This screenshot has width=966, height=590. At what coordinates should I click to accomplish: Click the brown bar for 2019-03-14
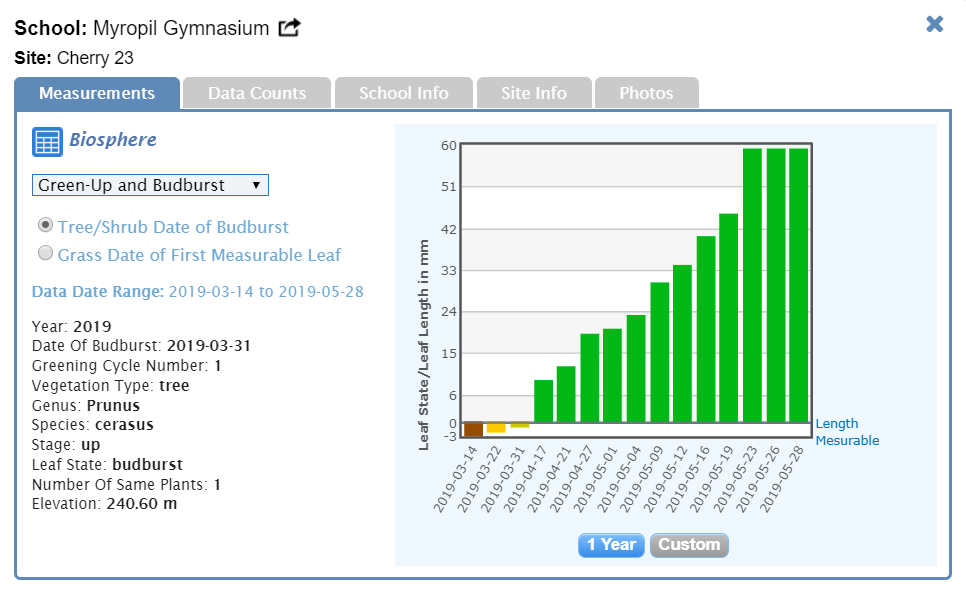click(x=473, y=429)
